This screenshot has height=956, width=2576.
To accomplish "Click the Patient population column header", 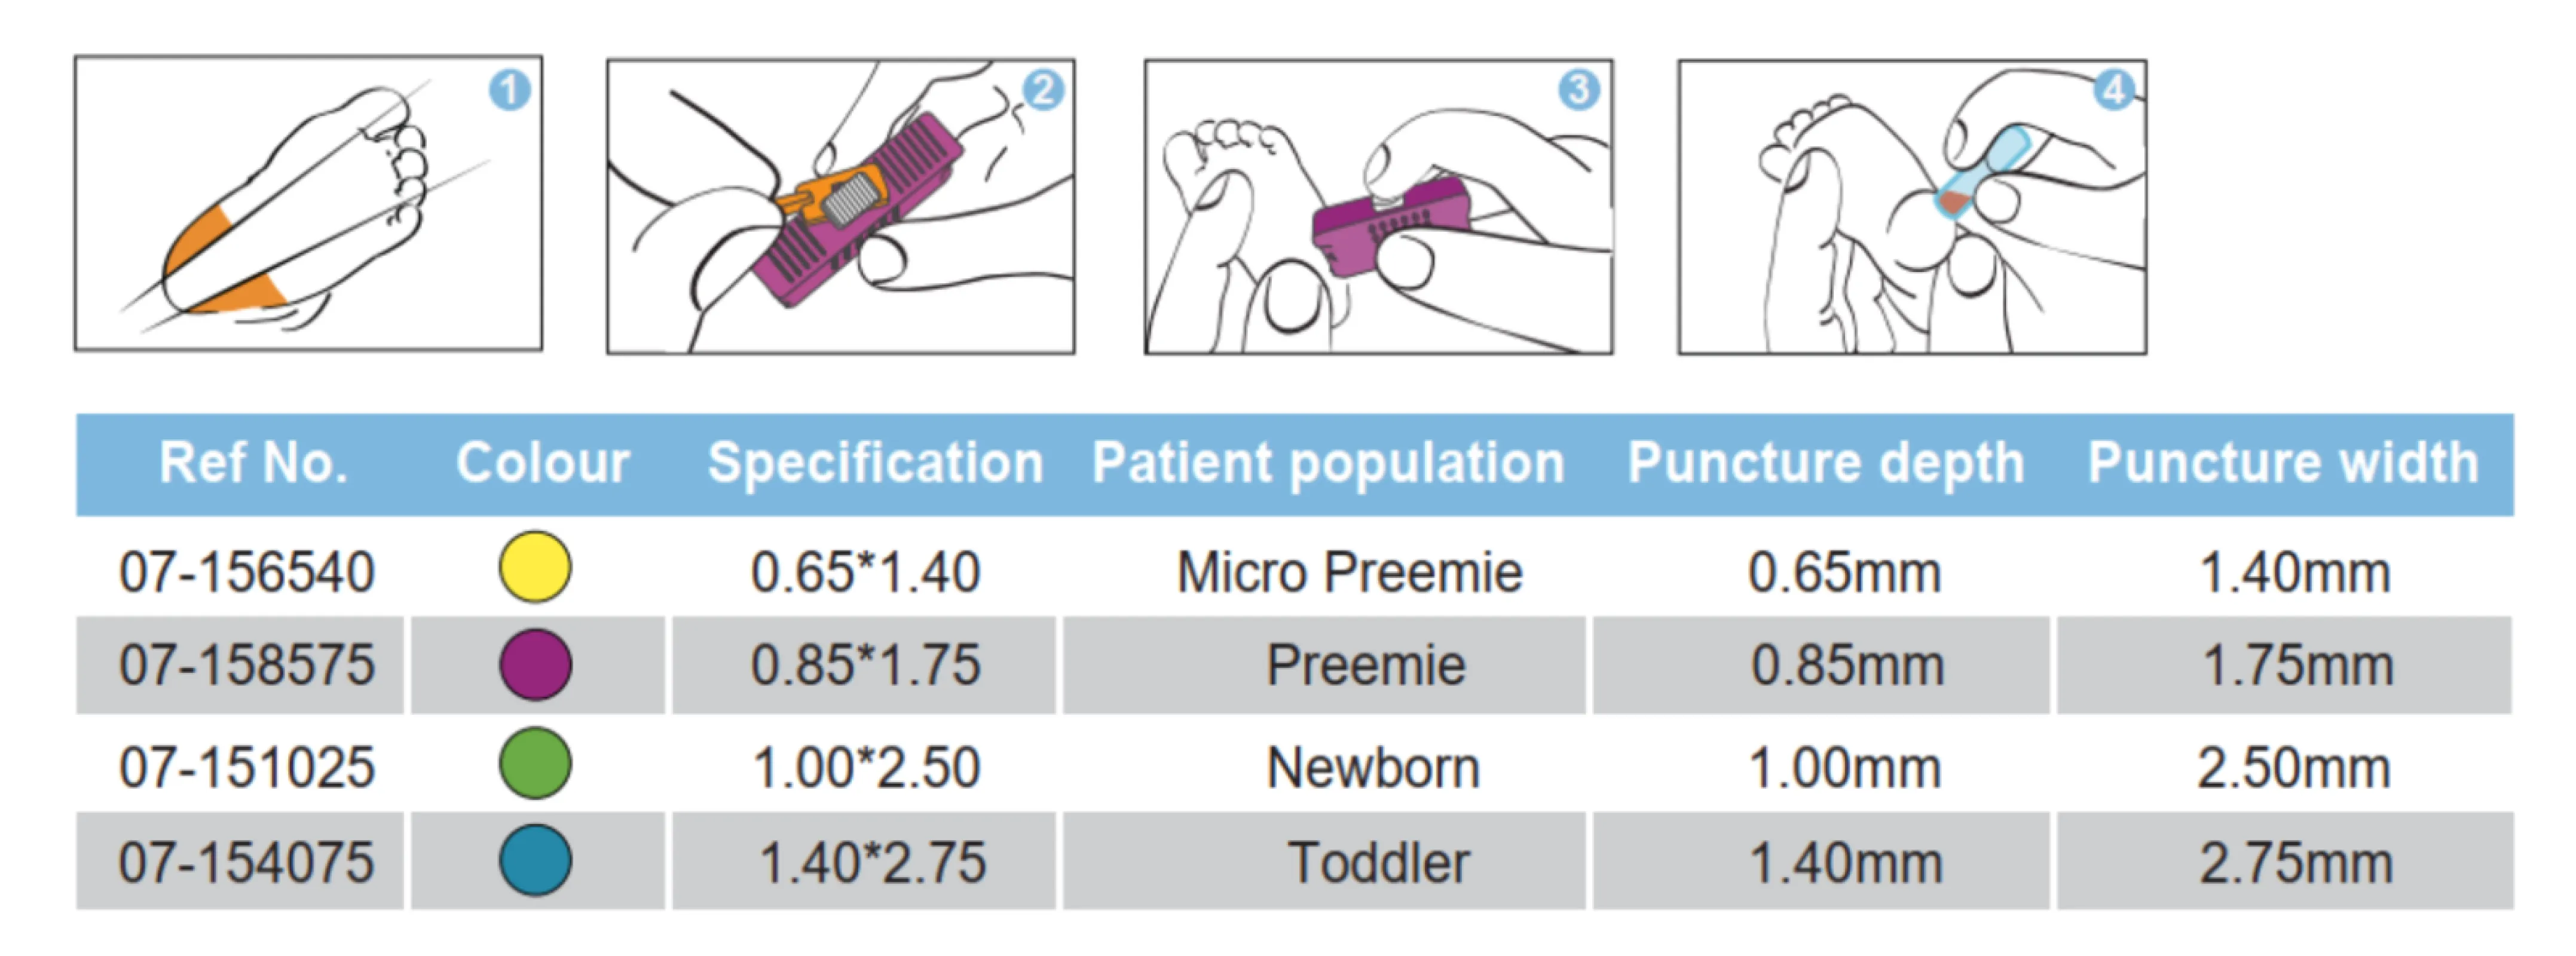I will (1328, 463).
